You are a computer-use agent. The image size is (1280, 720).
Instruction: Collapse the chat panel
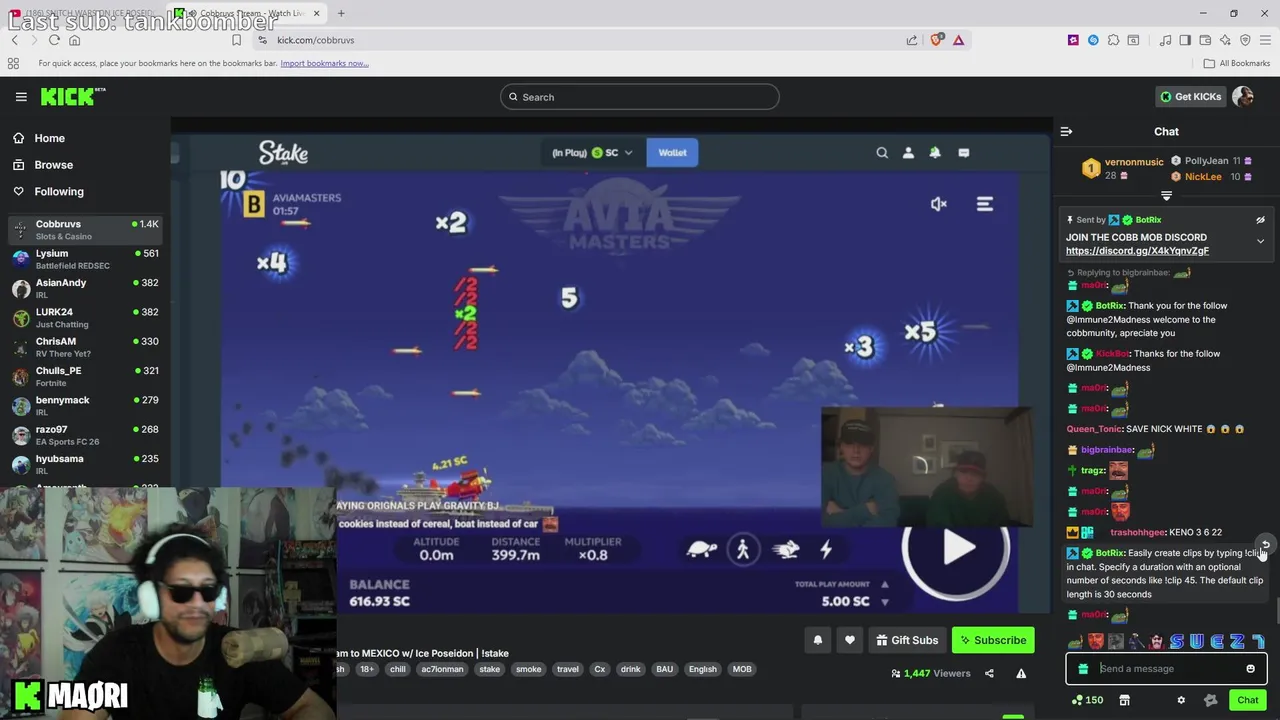(x=1066, y=131)
